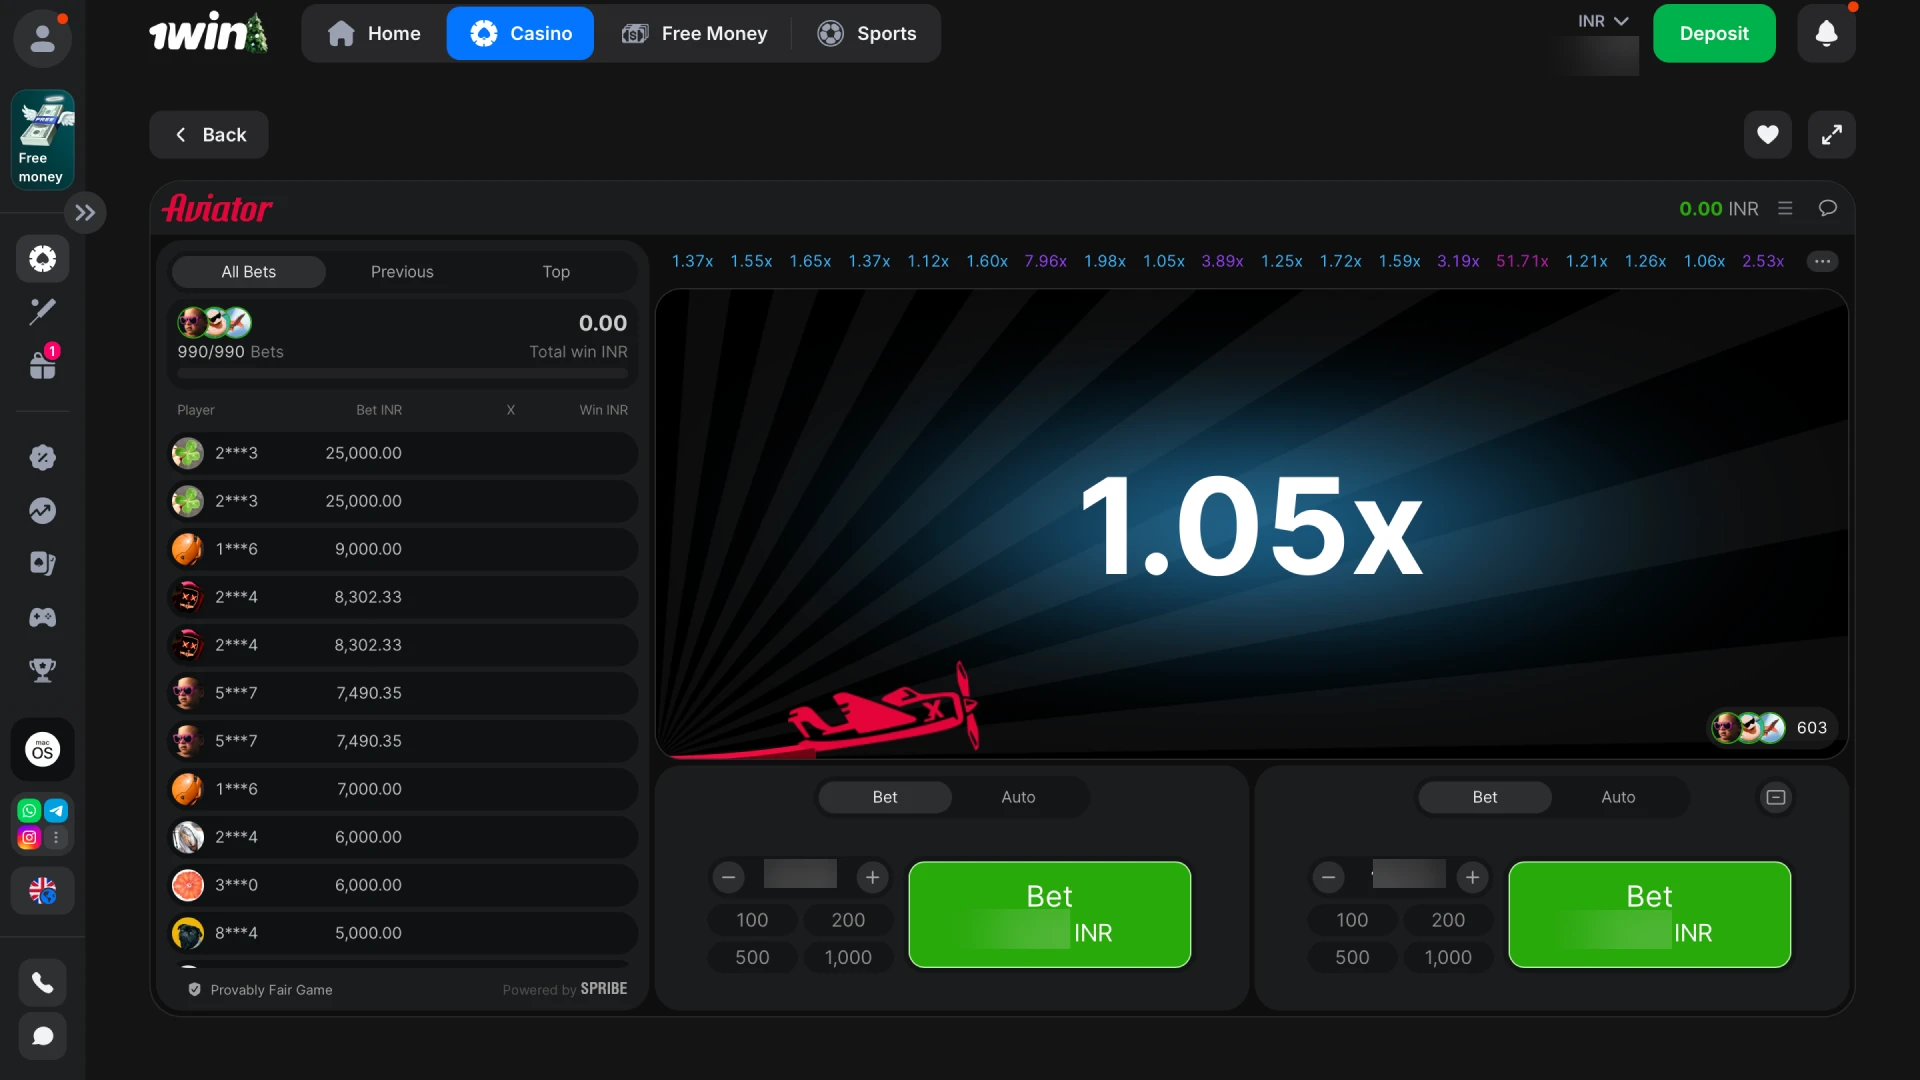This screenshot has height=1080, width=1920.
Task: Add Aviator to favorites with heart icon
Action: coord(1767,134)
